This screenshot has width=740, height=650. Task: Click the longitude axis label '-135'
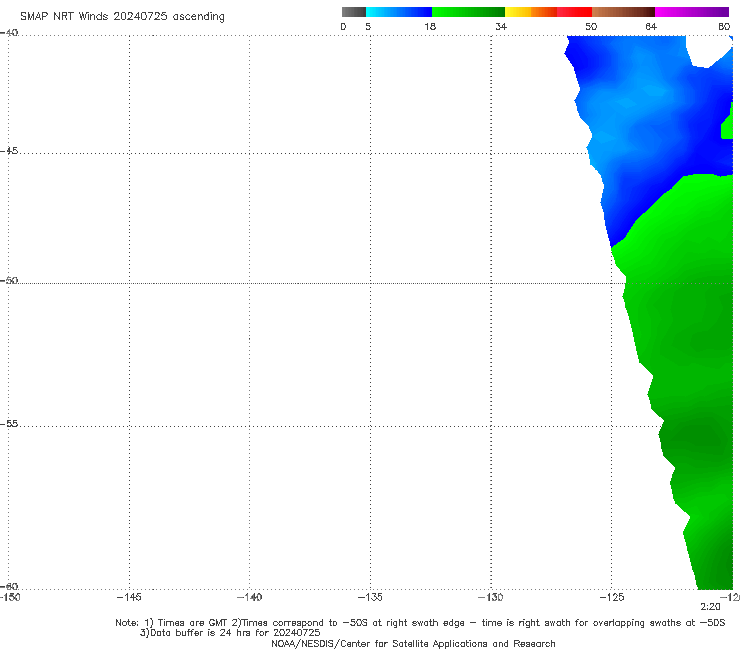[370, 597]
